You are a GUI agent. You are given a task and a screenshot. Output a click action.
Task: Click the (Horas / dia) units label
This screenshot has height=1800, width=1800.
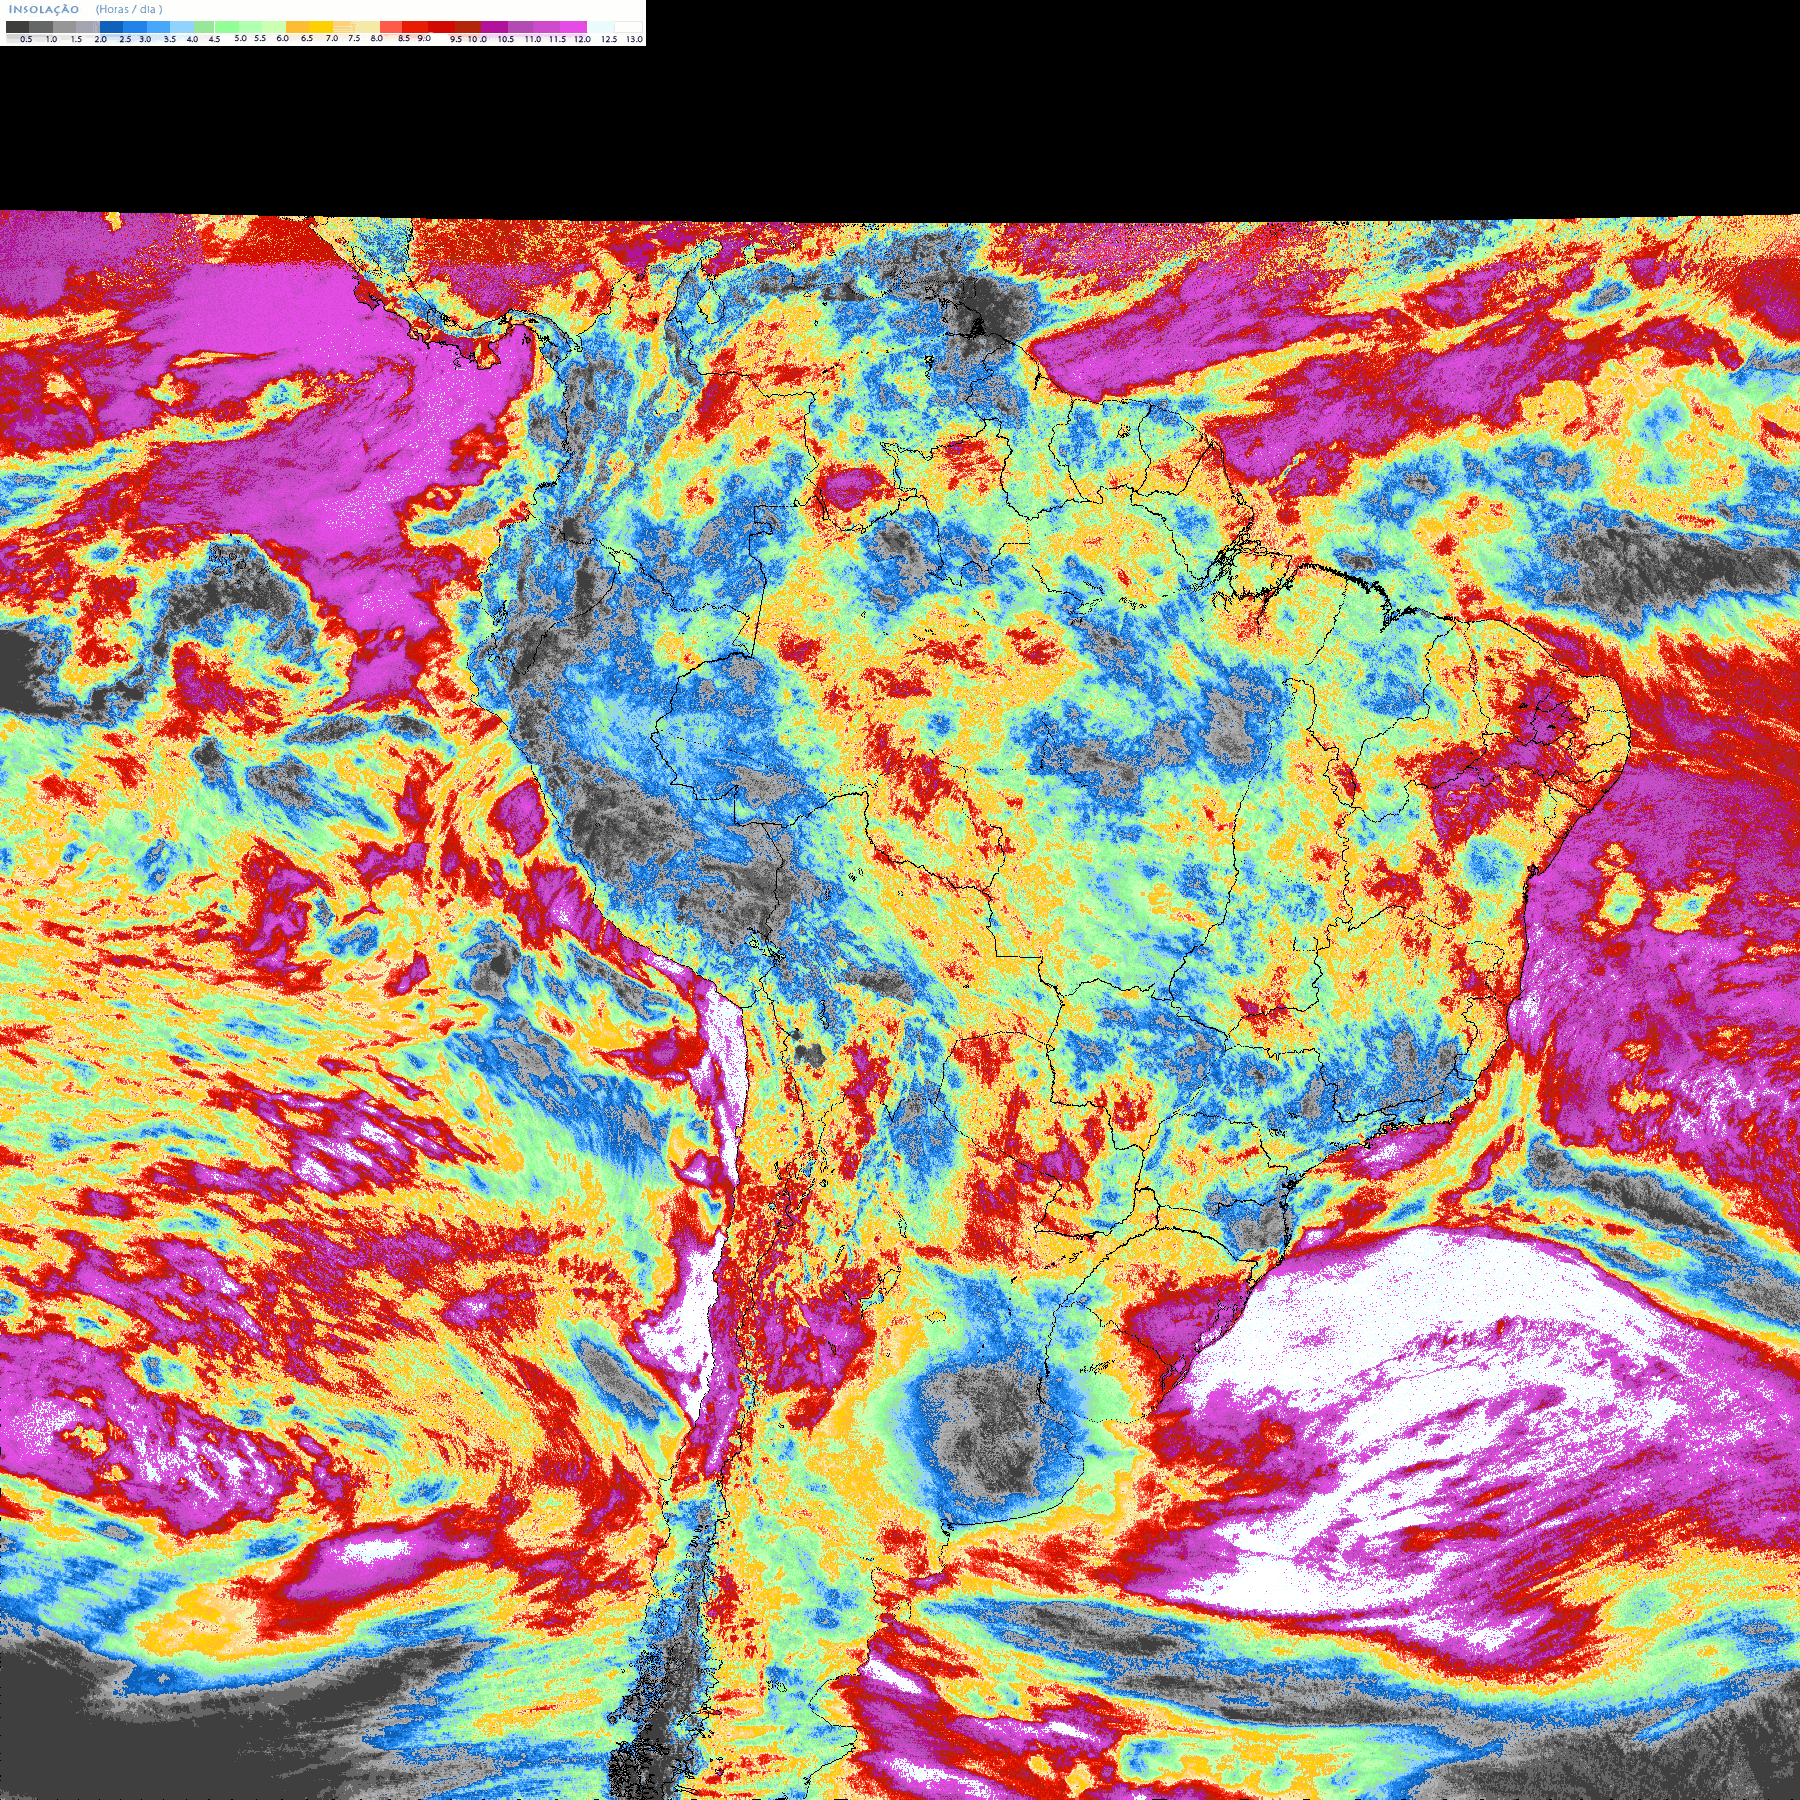(129, 9)
